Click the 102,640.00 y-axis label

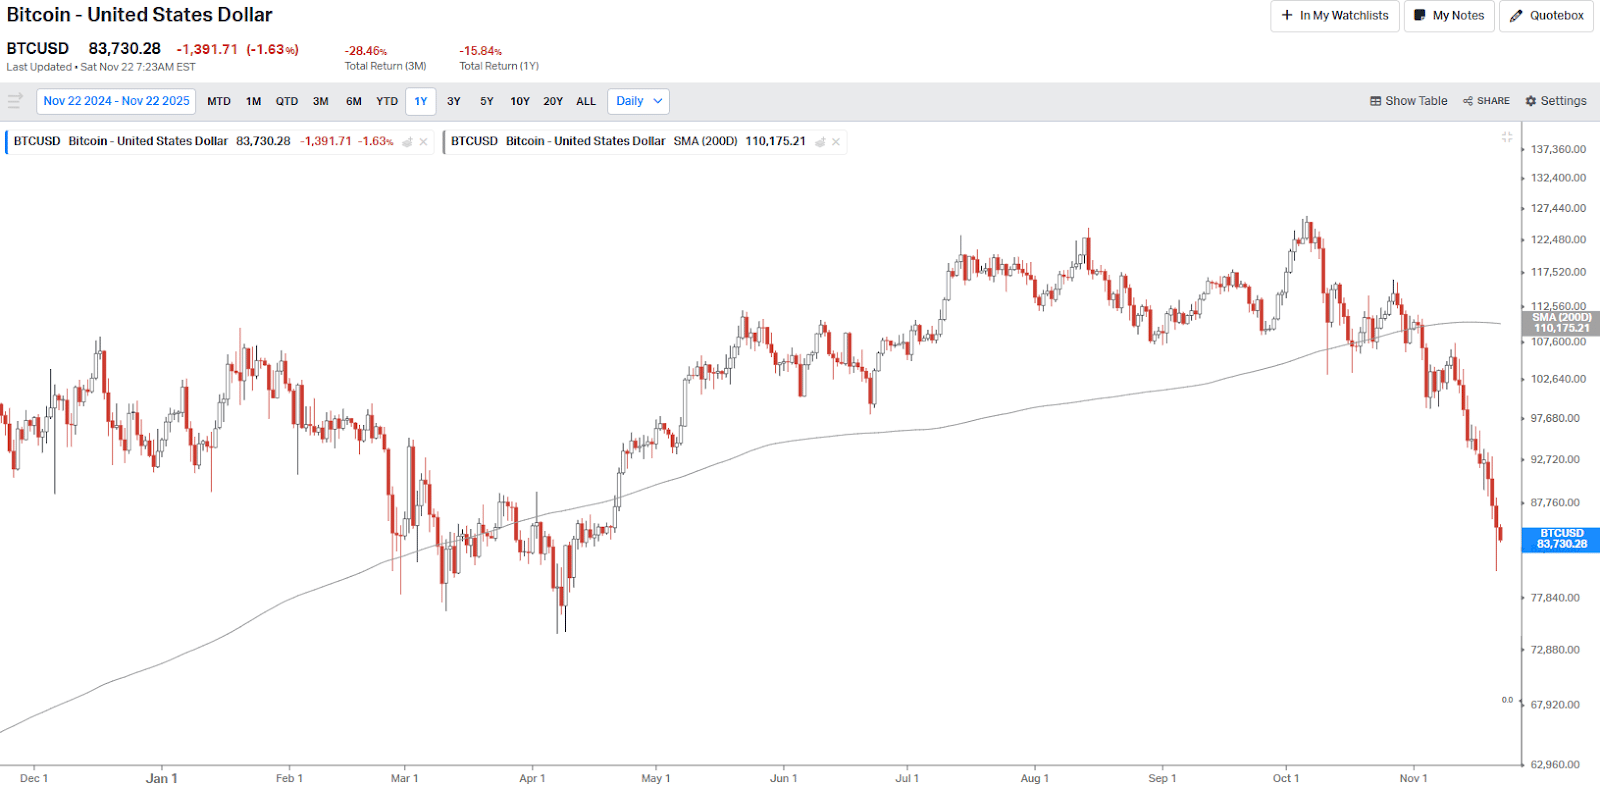[x=1558, y=379]
